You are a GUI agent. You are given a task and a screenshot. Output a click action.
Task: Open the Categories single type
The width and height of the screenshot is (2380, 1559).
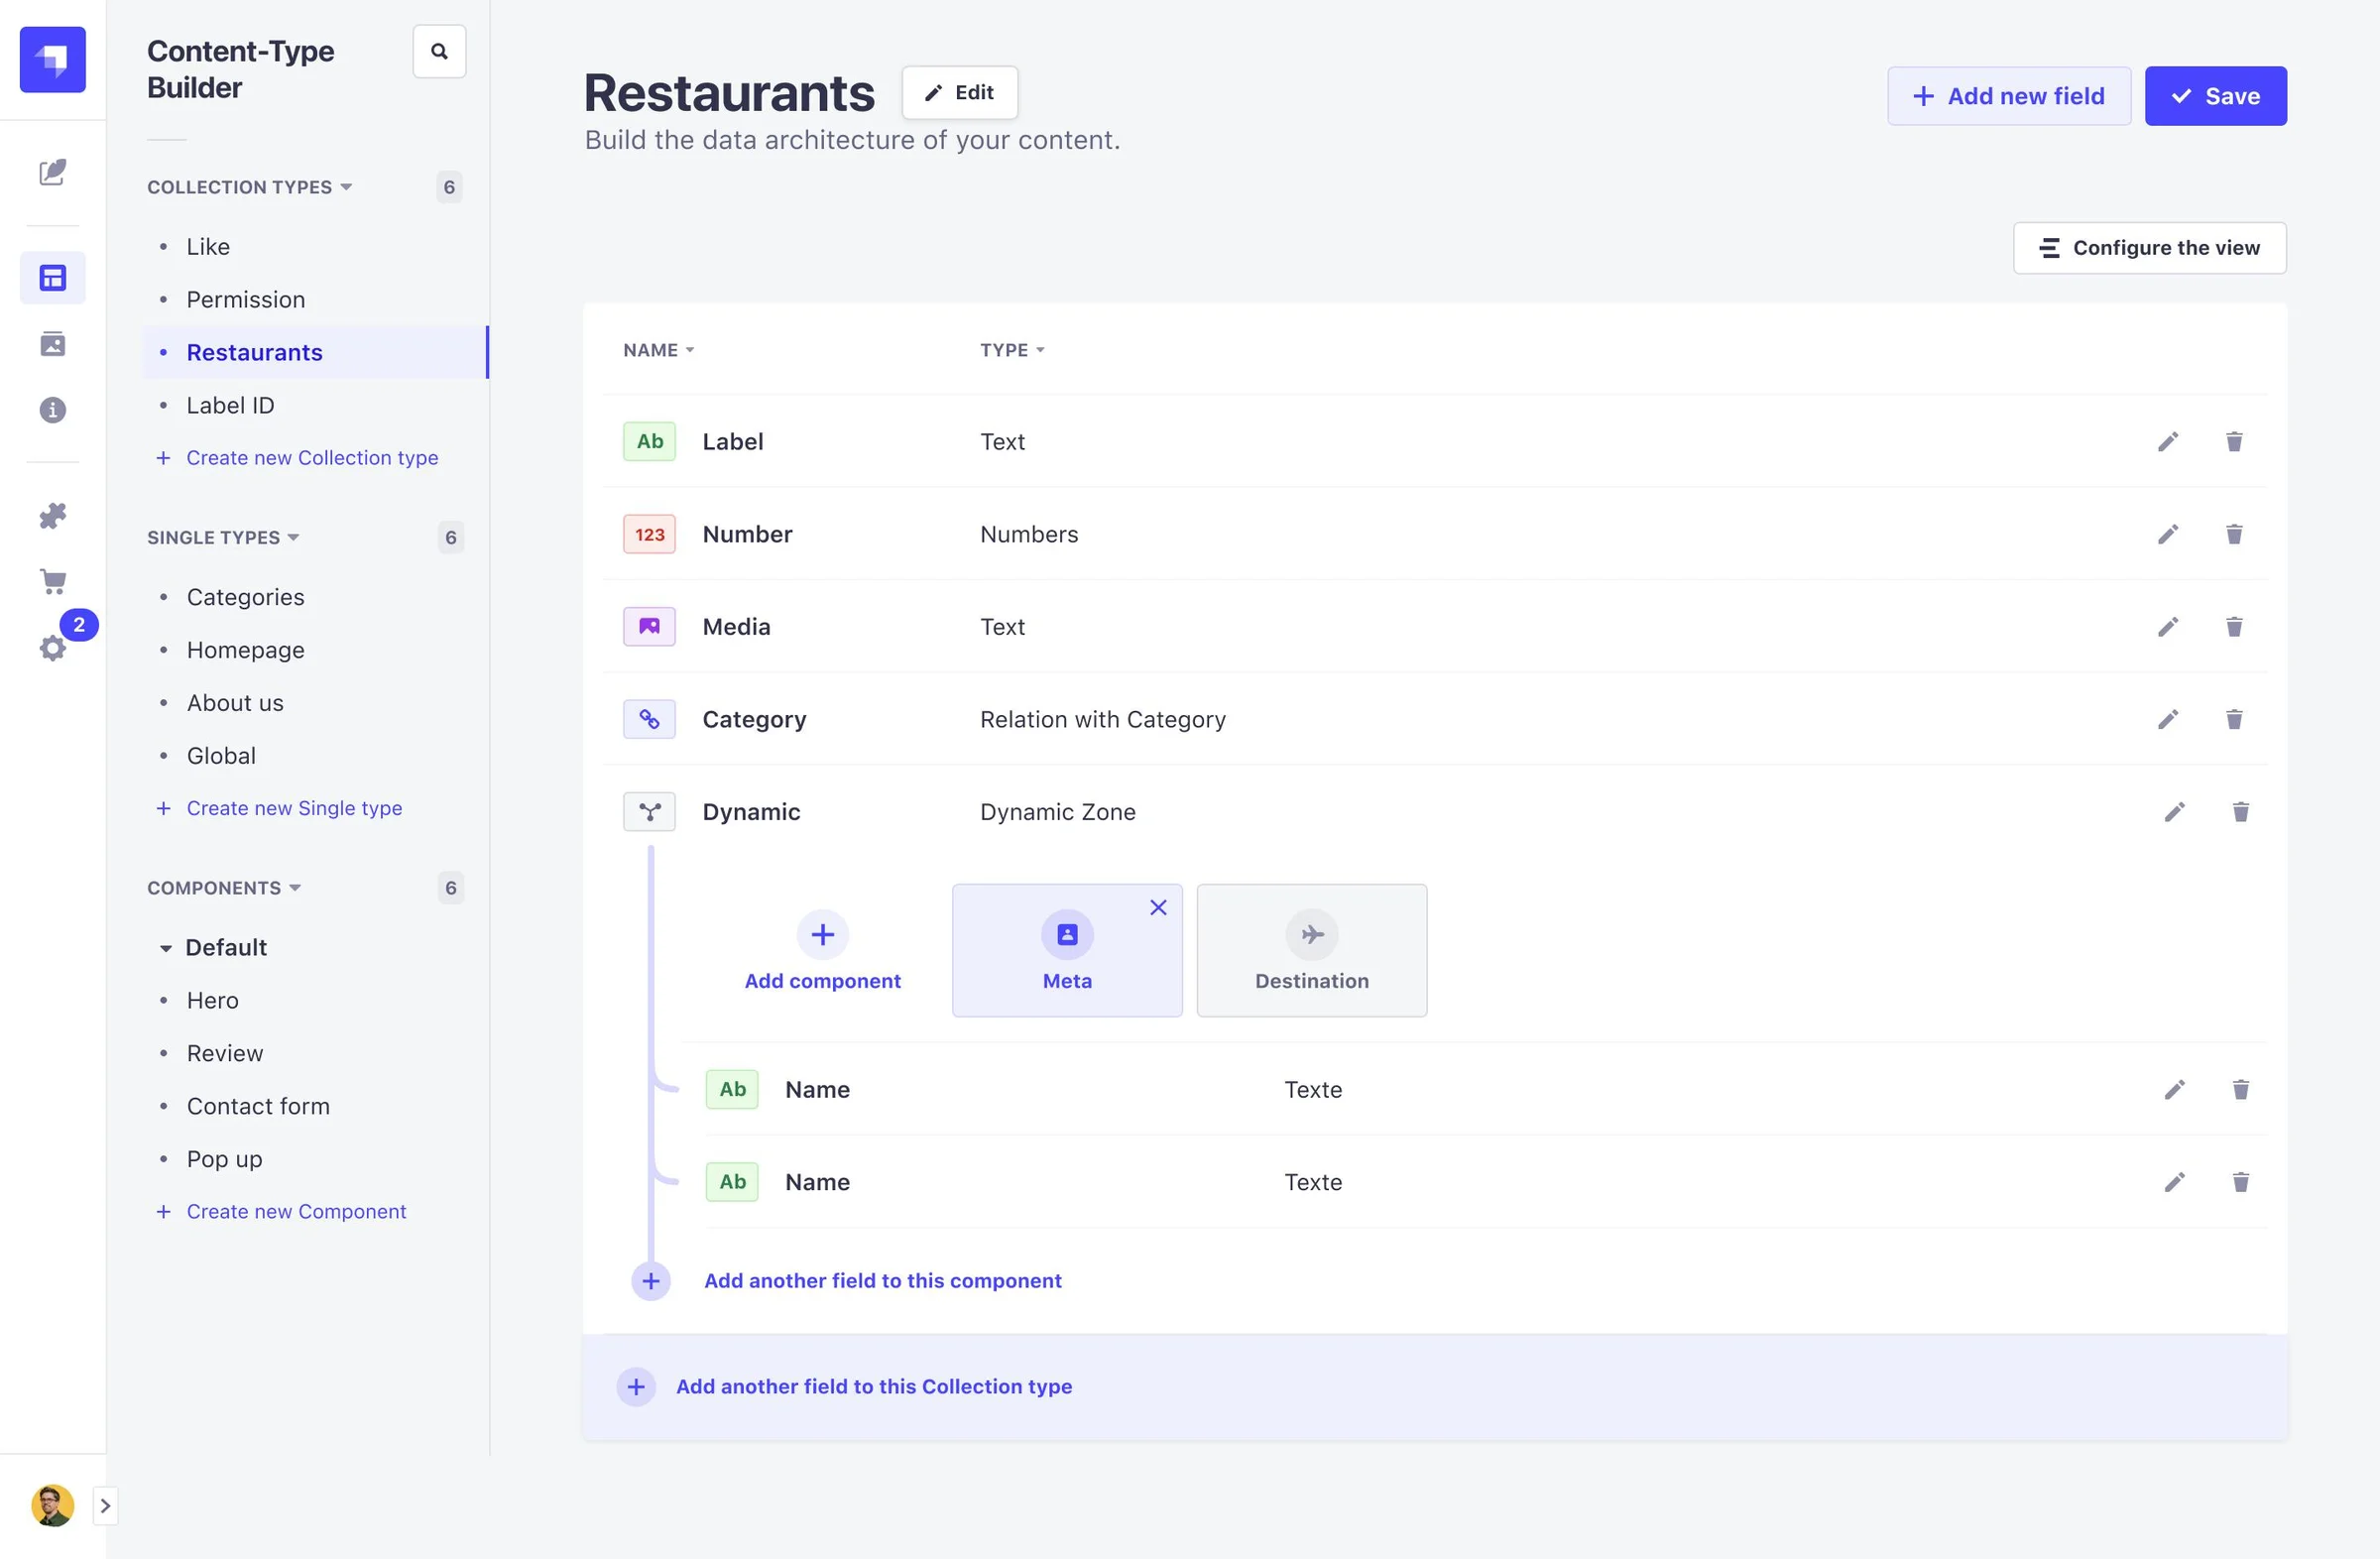tap(246, 597)
